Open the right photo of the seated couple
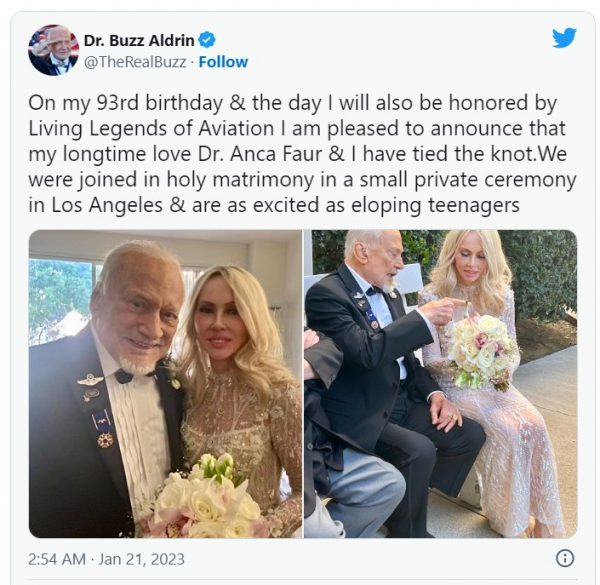 440,384
